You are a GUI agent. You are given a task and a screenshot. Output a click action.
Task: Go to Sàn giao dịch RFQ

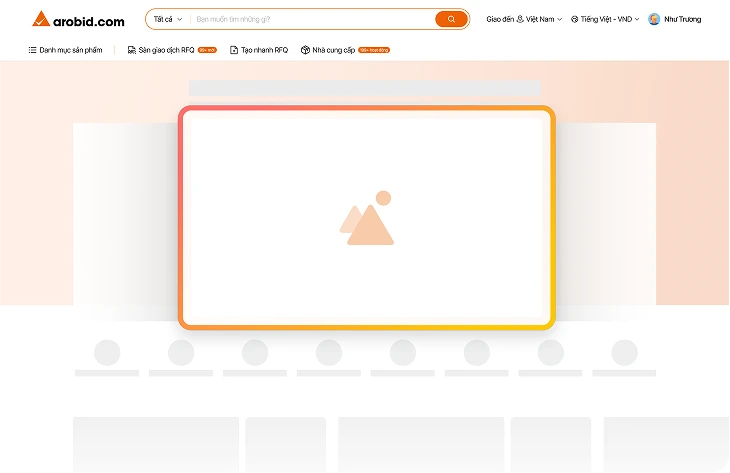click(x=166, y=50)
